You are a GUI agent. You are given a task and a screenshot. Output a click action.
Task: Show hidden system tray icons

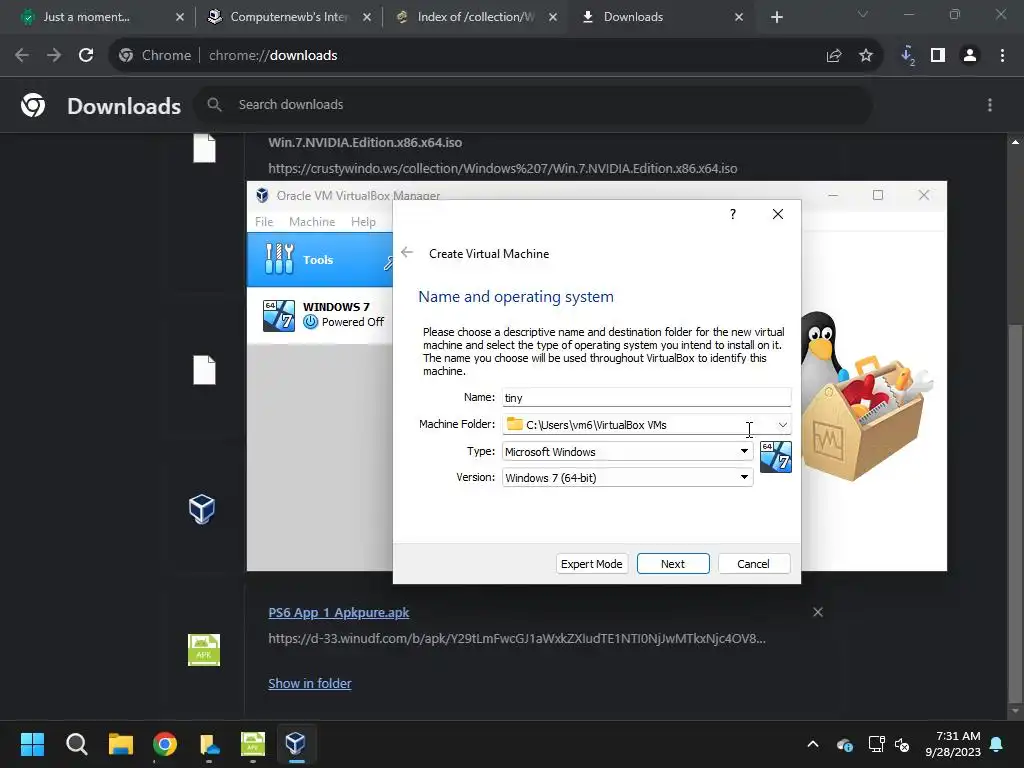[x=813, y=744]
